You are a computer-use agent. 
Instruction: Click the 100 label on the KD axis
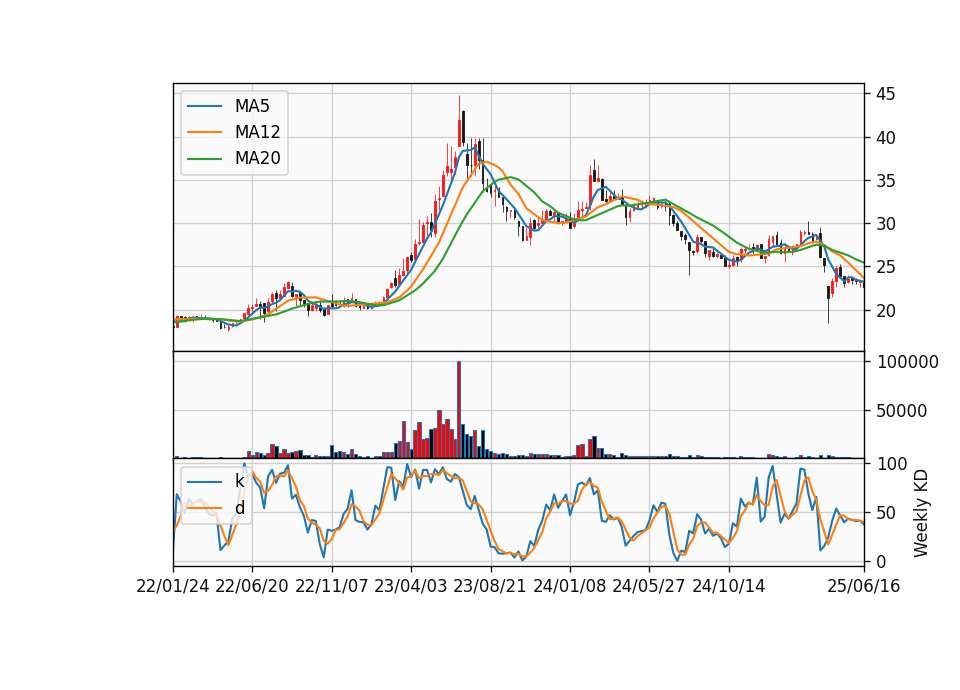pyautogui.click(x=891, y=464)
